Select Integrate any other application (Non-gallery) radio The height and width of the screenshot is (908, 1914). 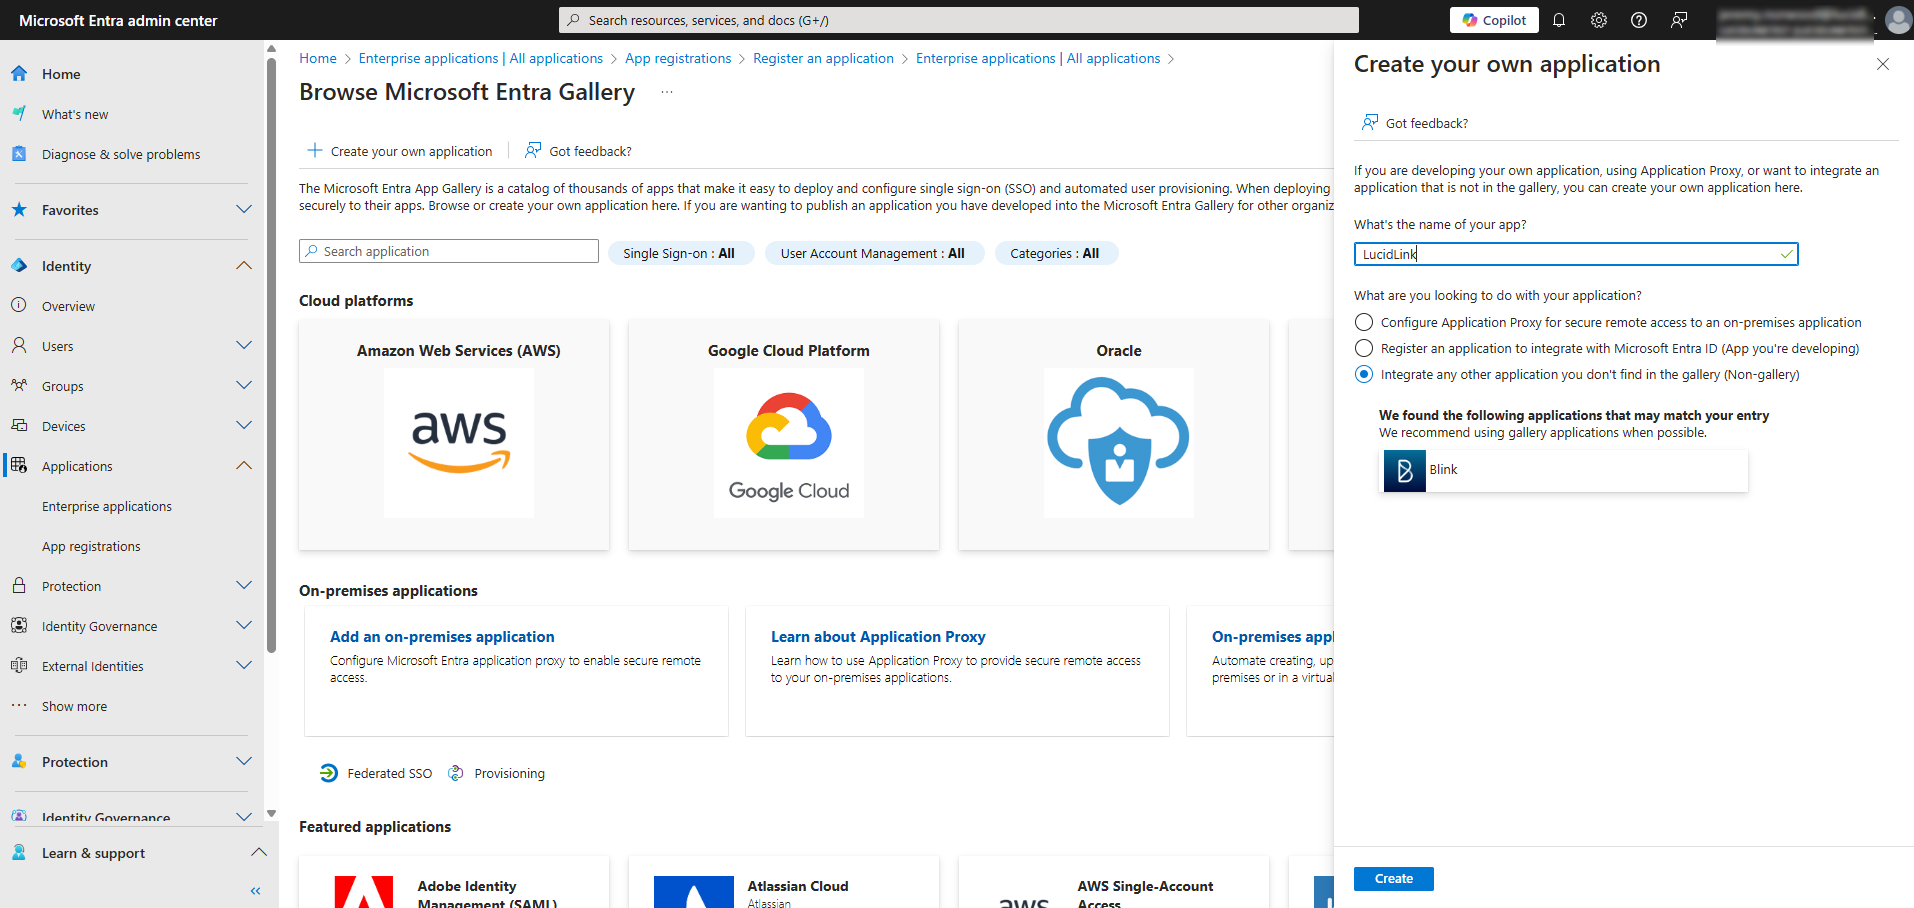[1364, 374]
